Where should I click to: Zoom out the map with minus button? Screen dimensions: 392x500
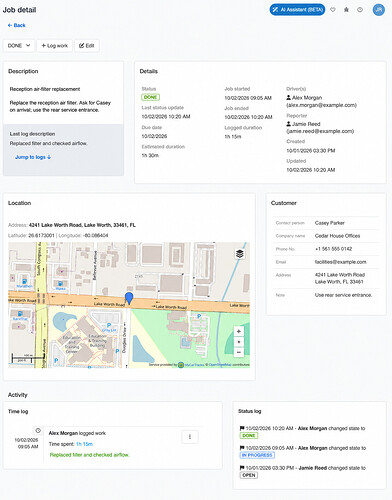pos(239,352)
